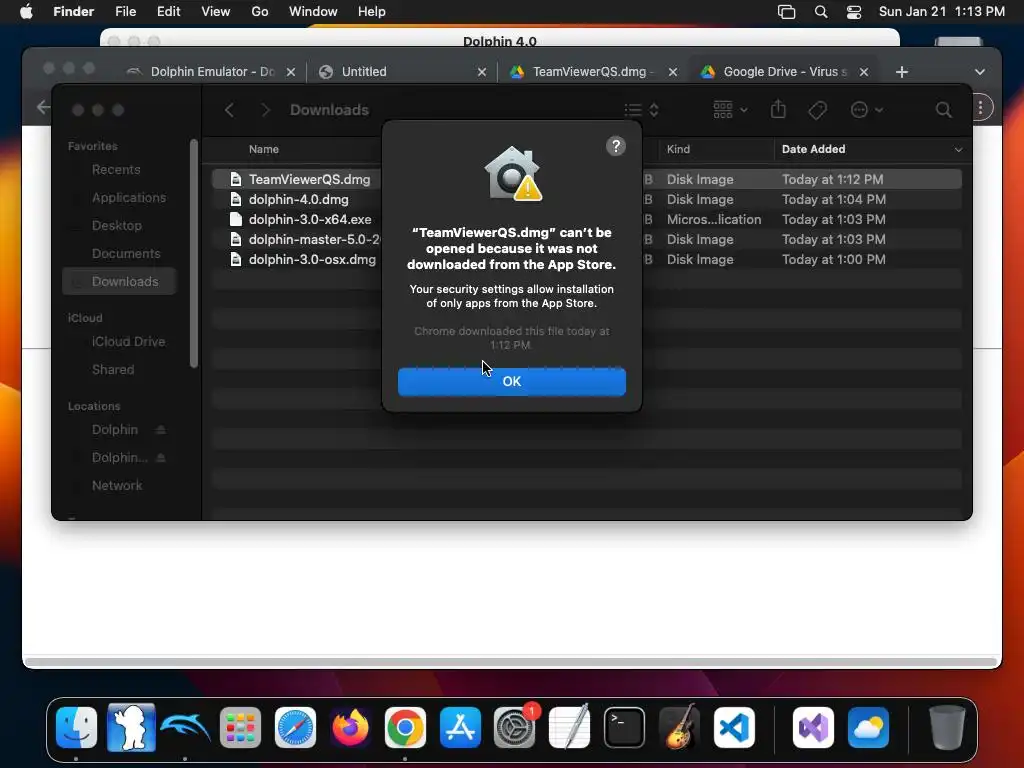This screenshot has width=1024, height=768.
Task: Select the TeamViewerQS.dmg file row
Action: (586, 179)
